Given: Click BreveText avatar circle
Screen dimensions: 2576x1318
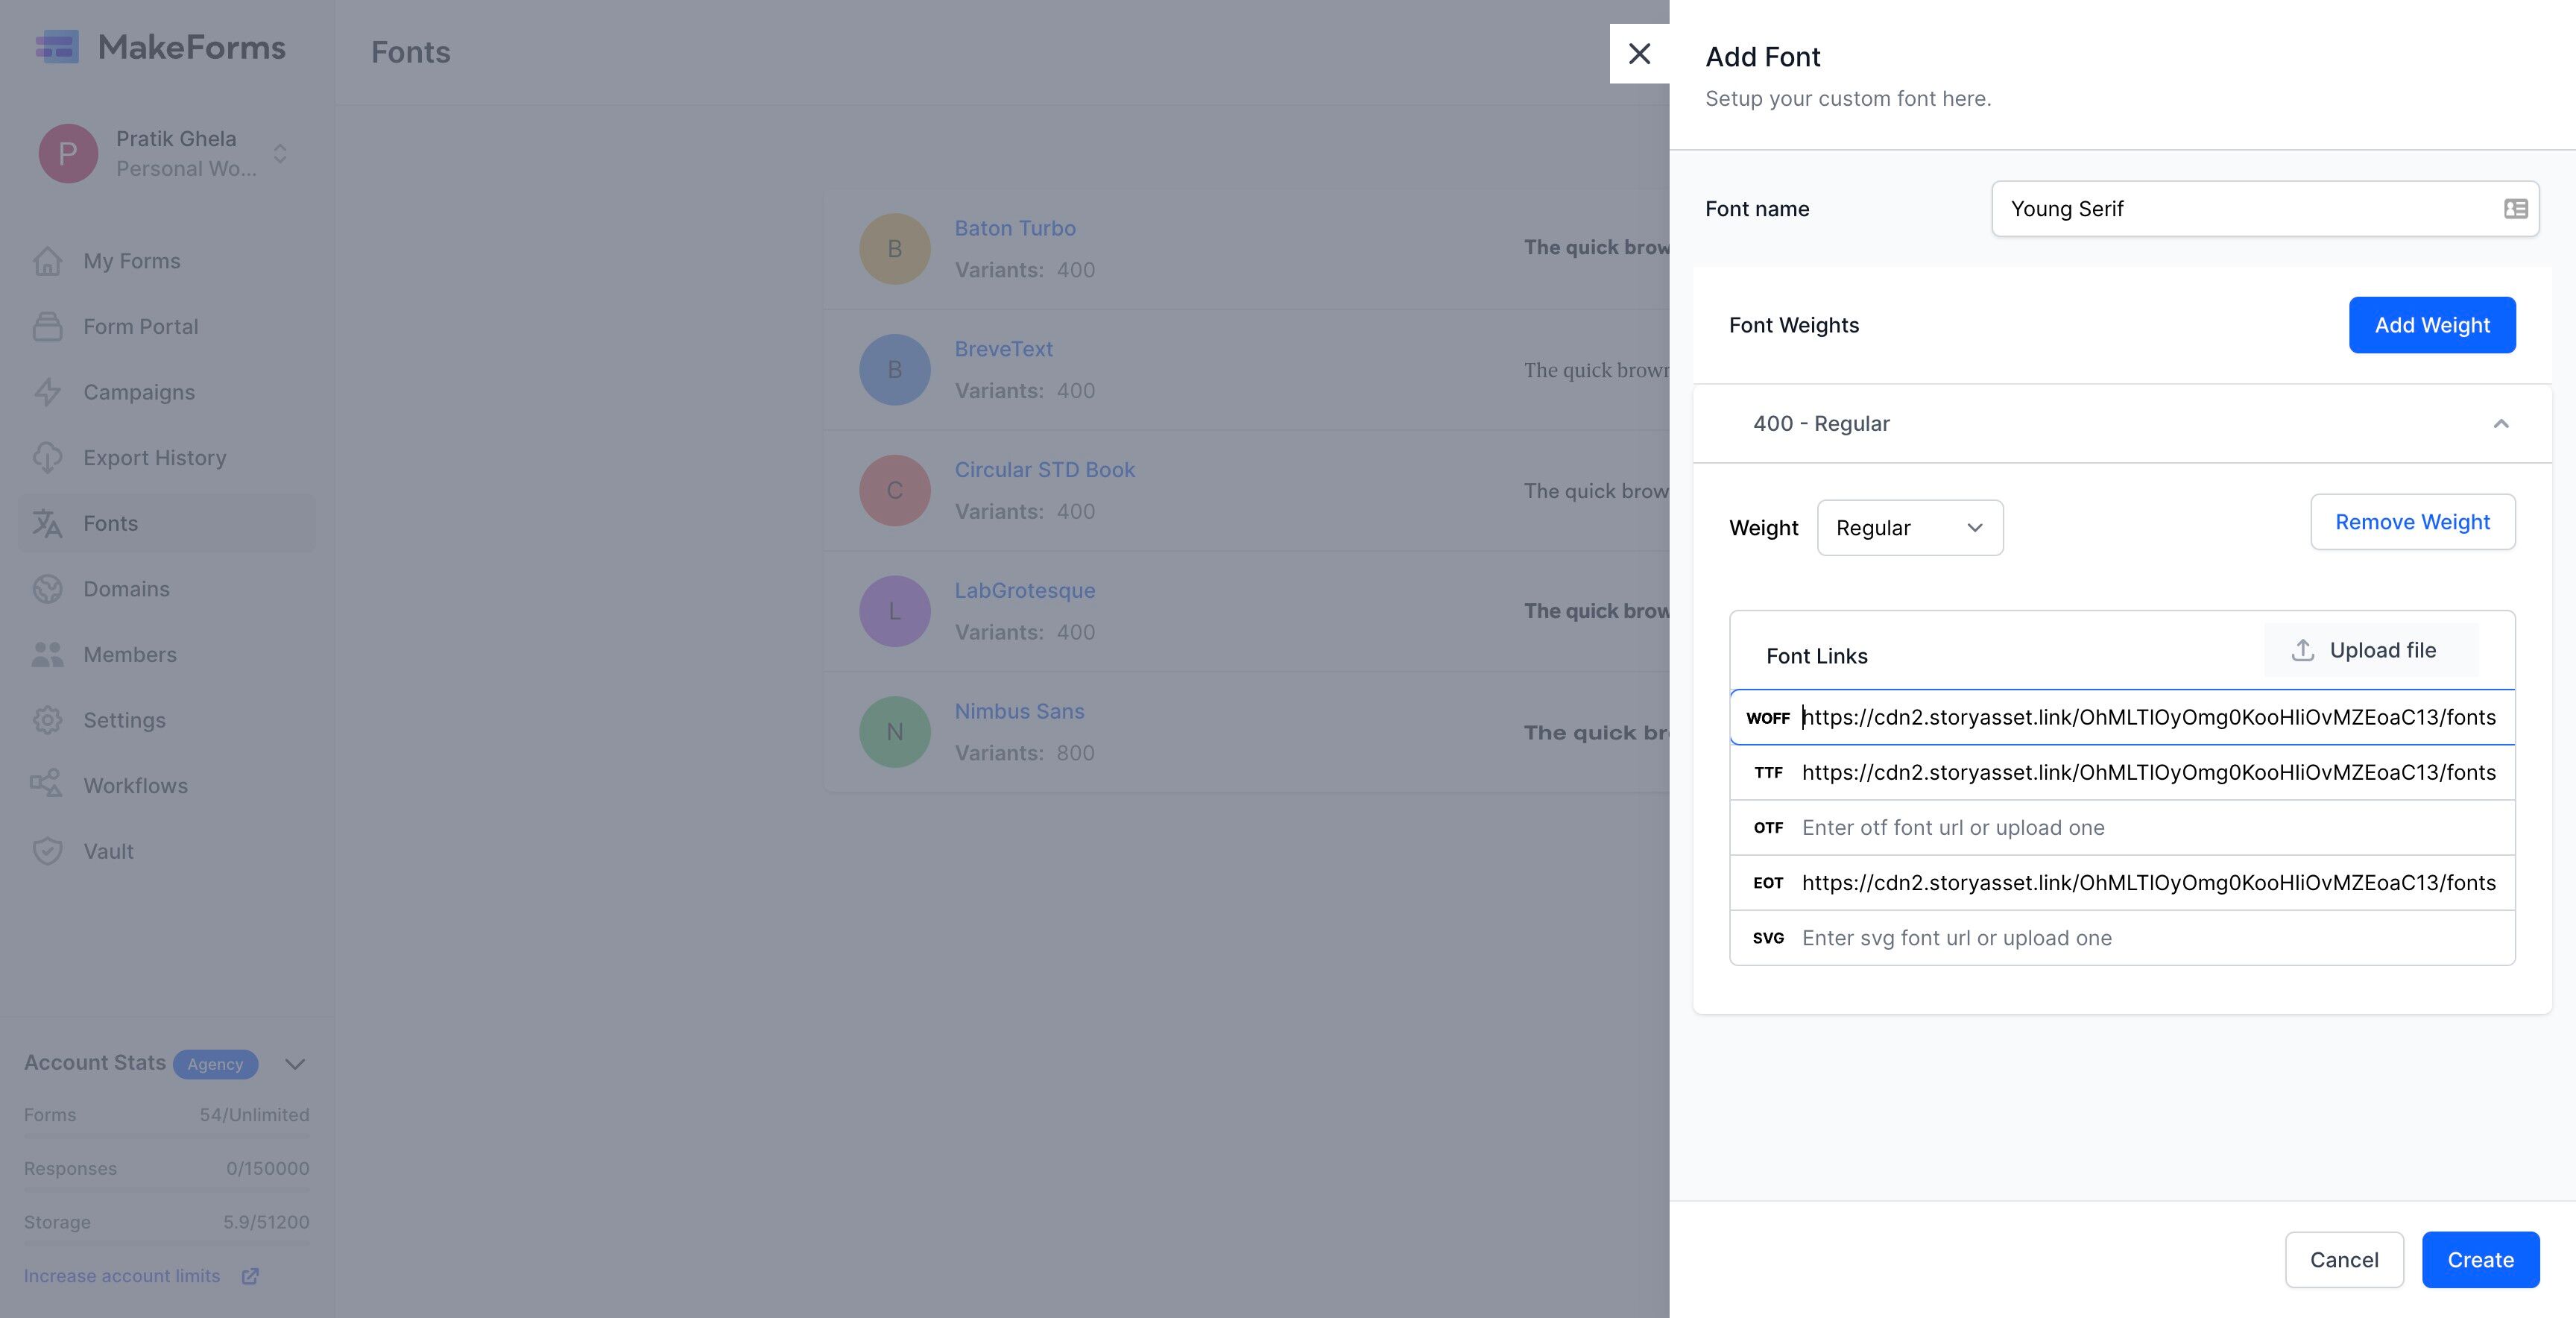Looking at the screenshot, I should [895, 370].
